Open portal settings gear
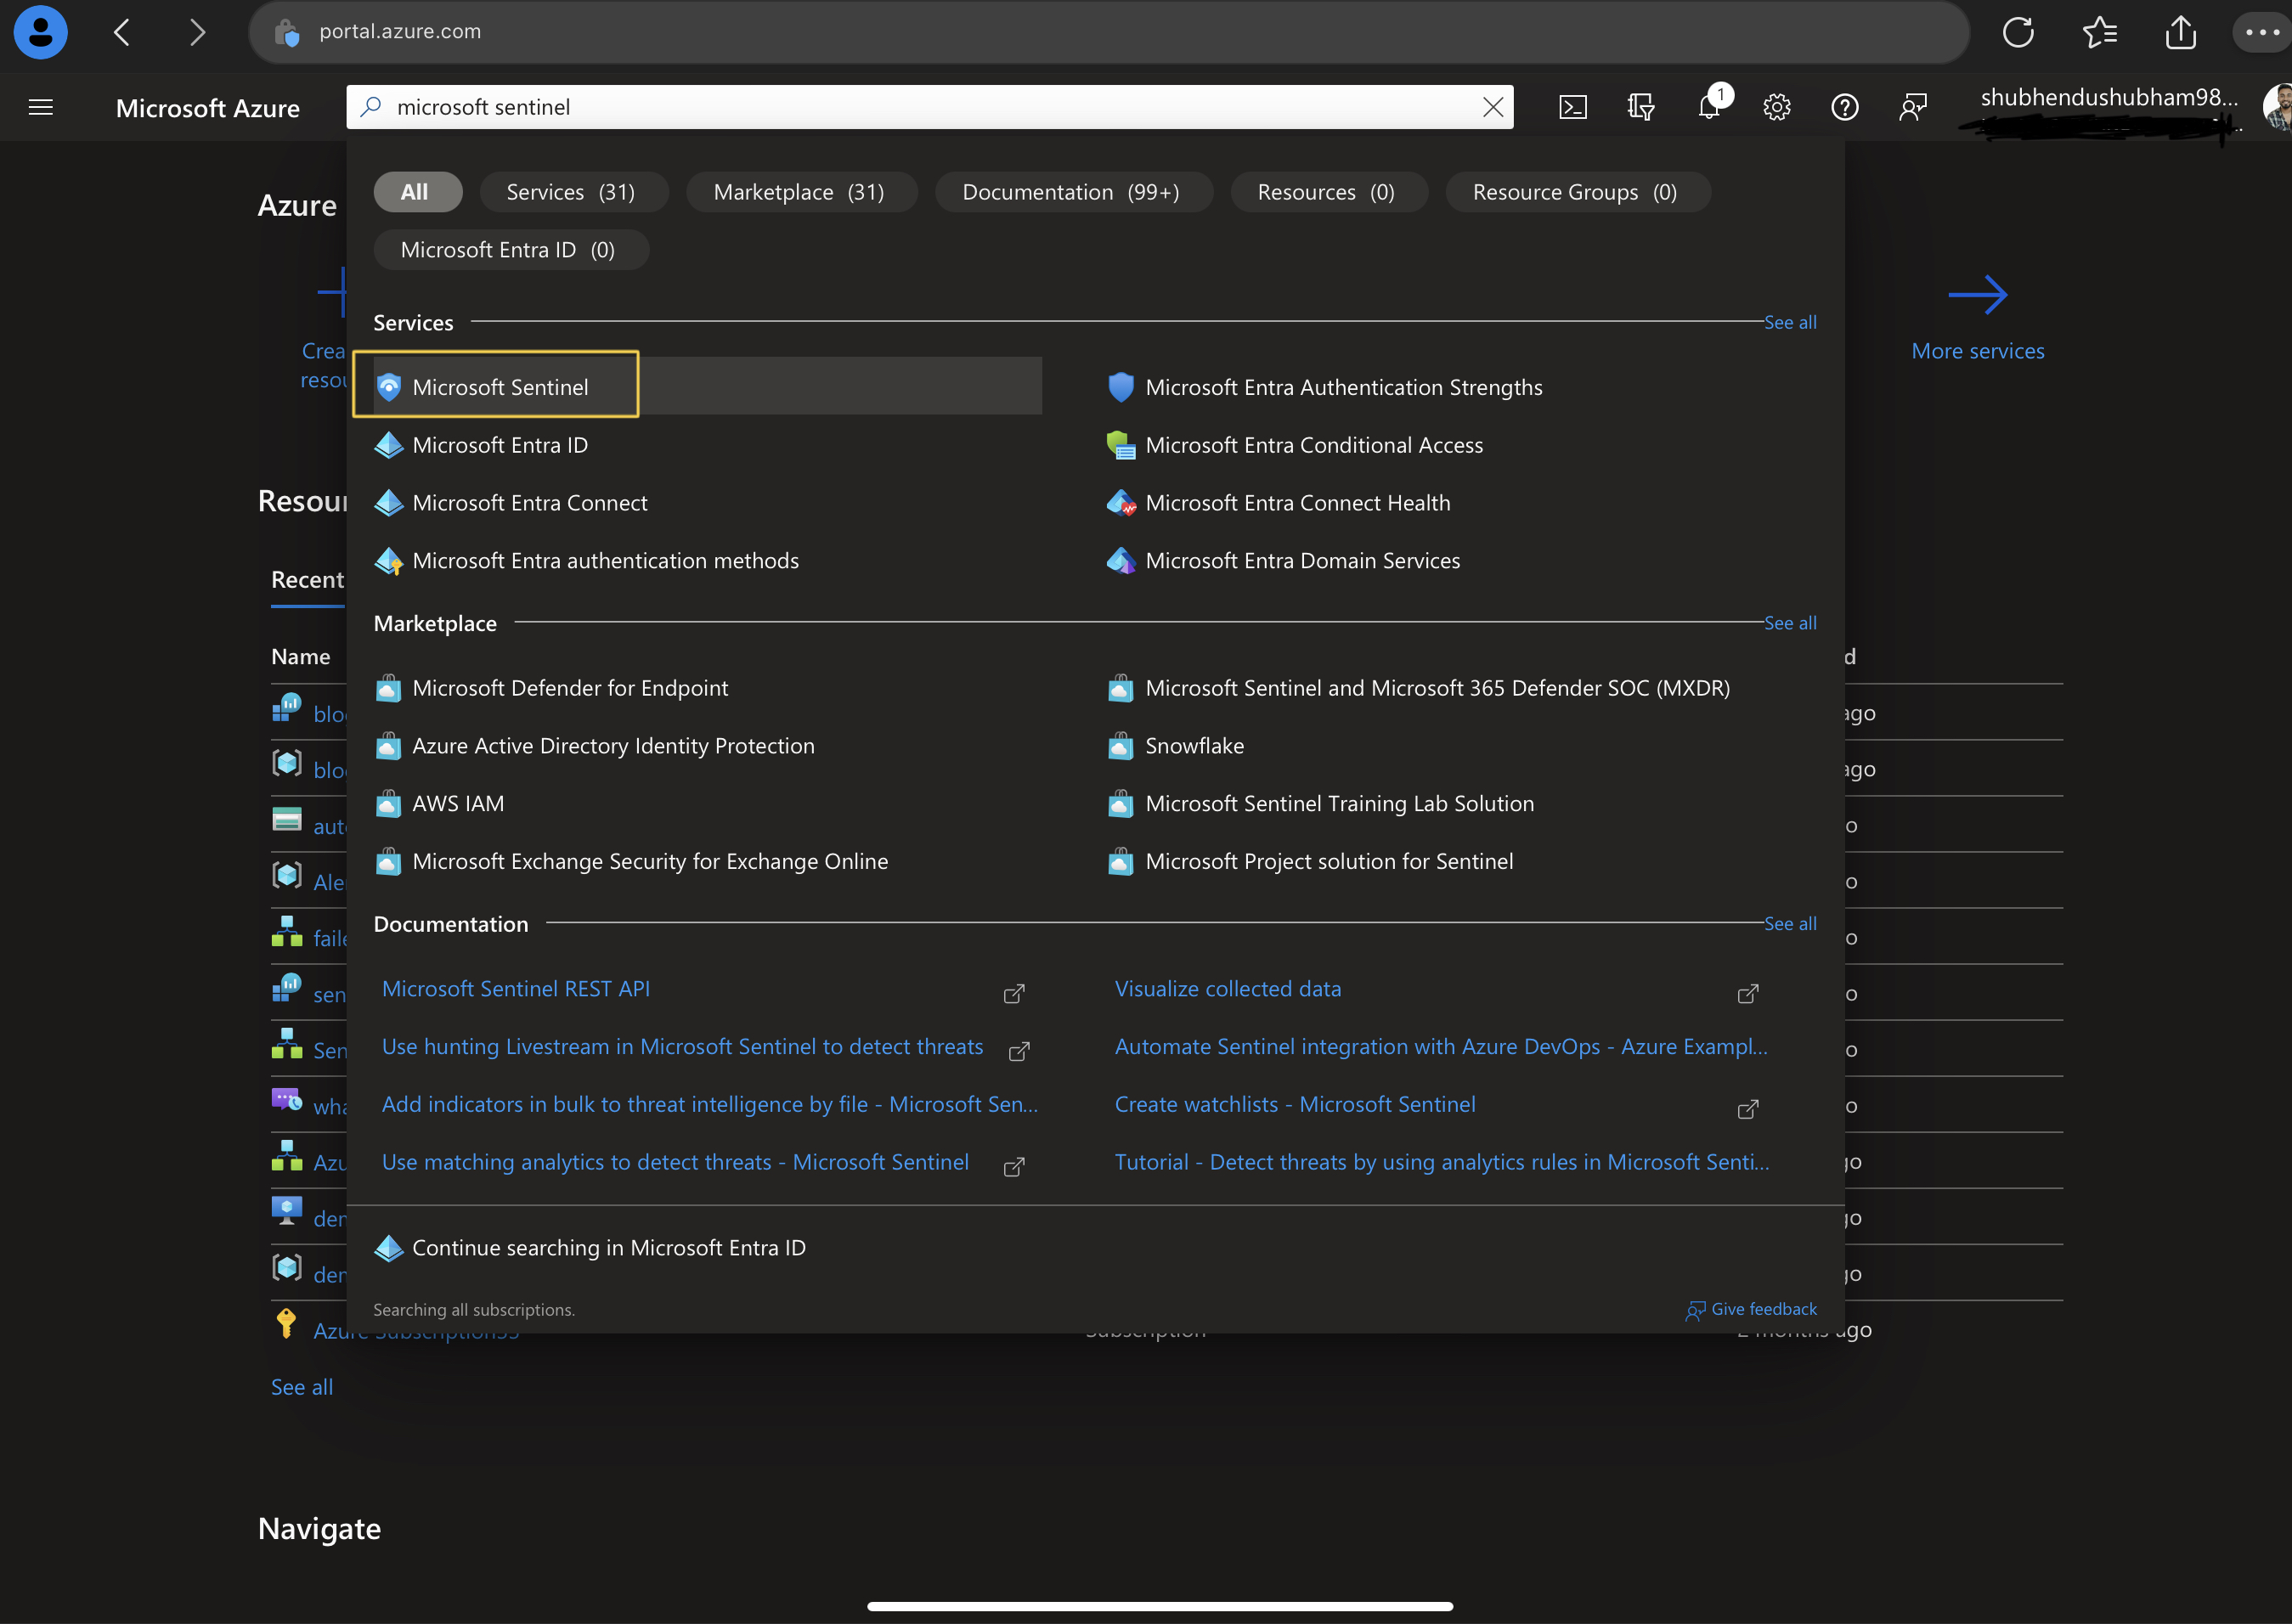This screenshot has height=1624, width=2292. 1777,107
